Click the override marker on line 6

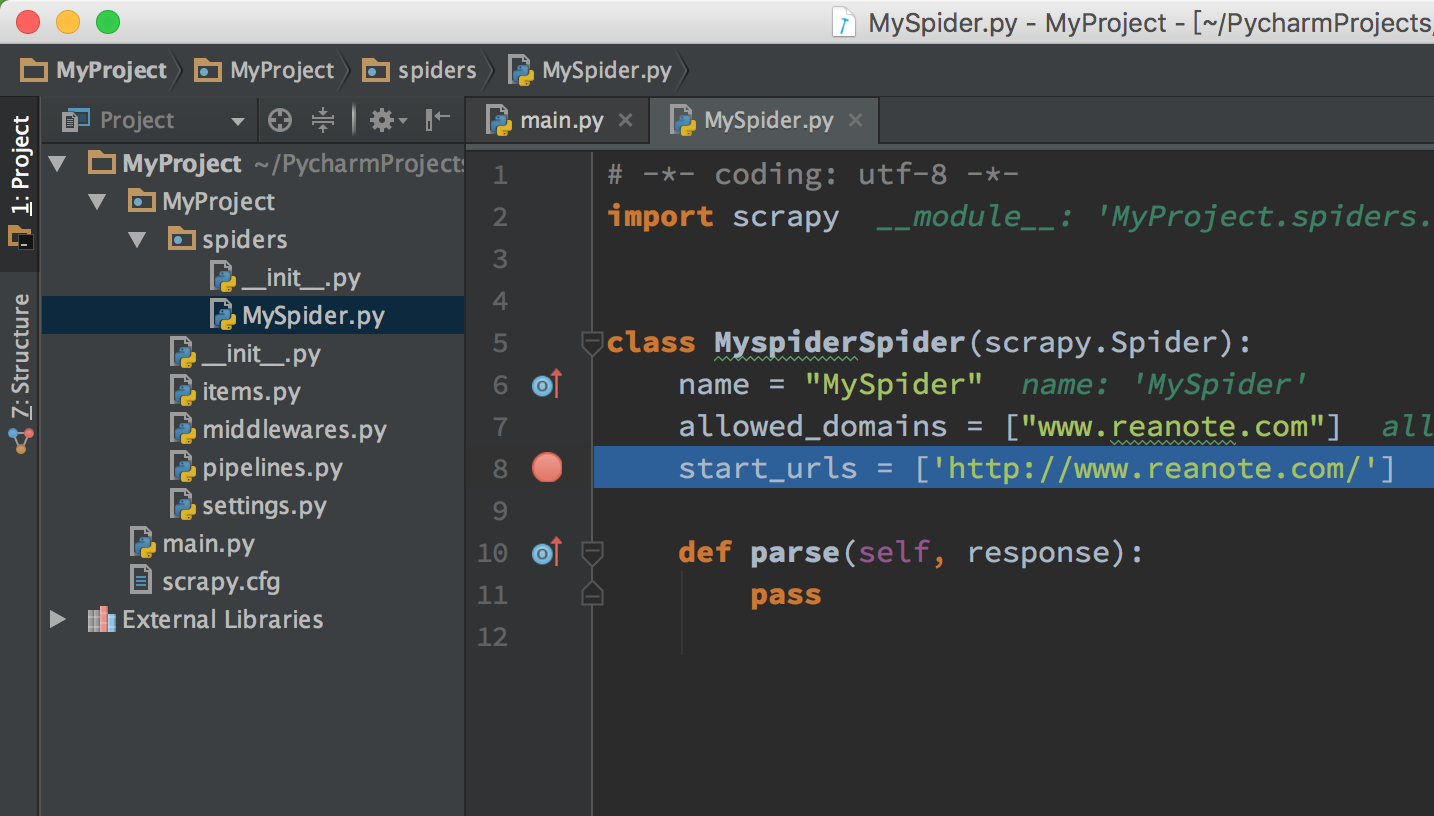tap(547, 384)
